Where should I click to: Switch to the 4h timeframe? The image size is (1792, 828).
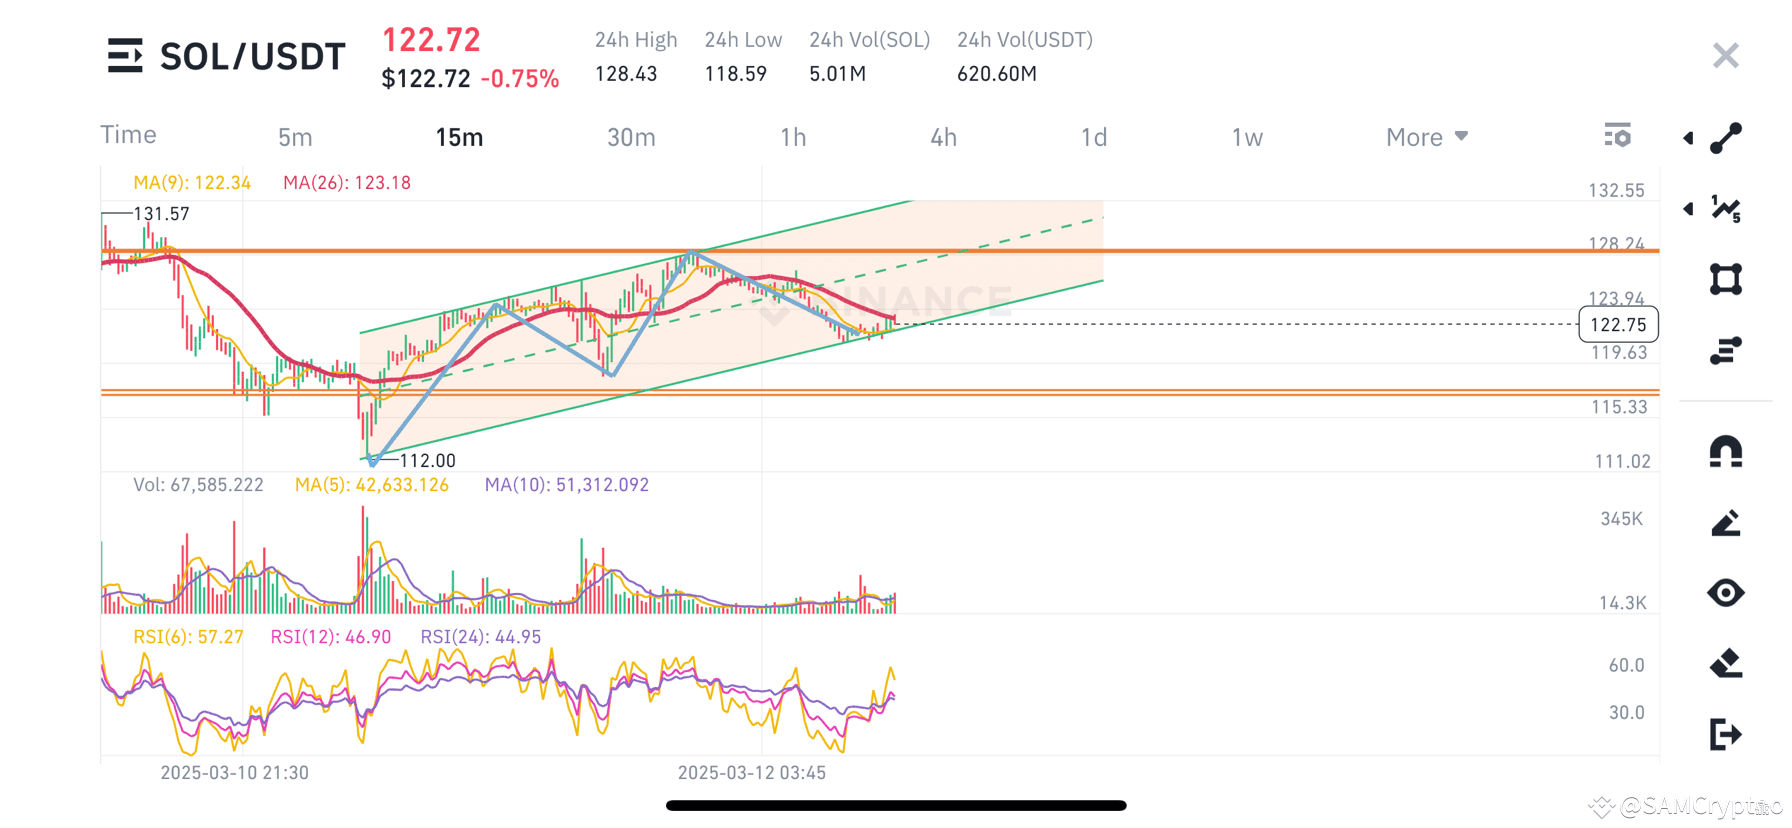[943, 137]
